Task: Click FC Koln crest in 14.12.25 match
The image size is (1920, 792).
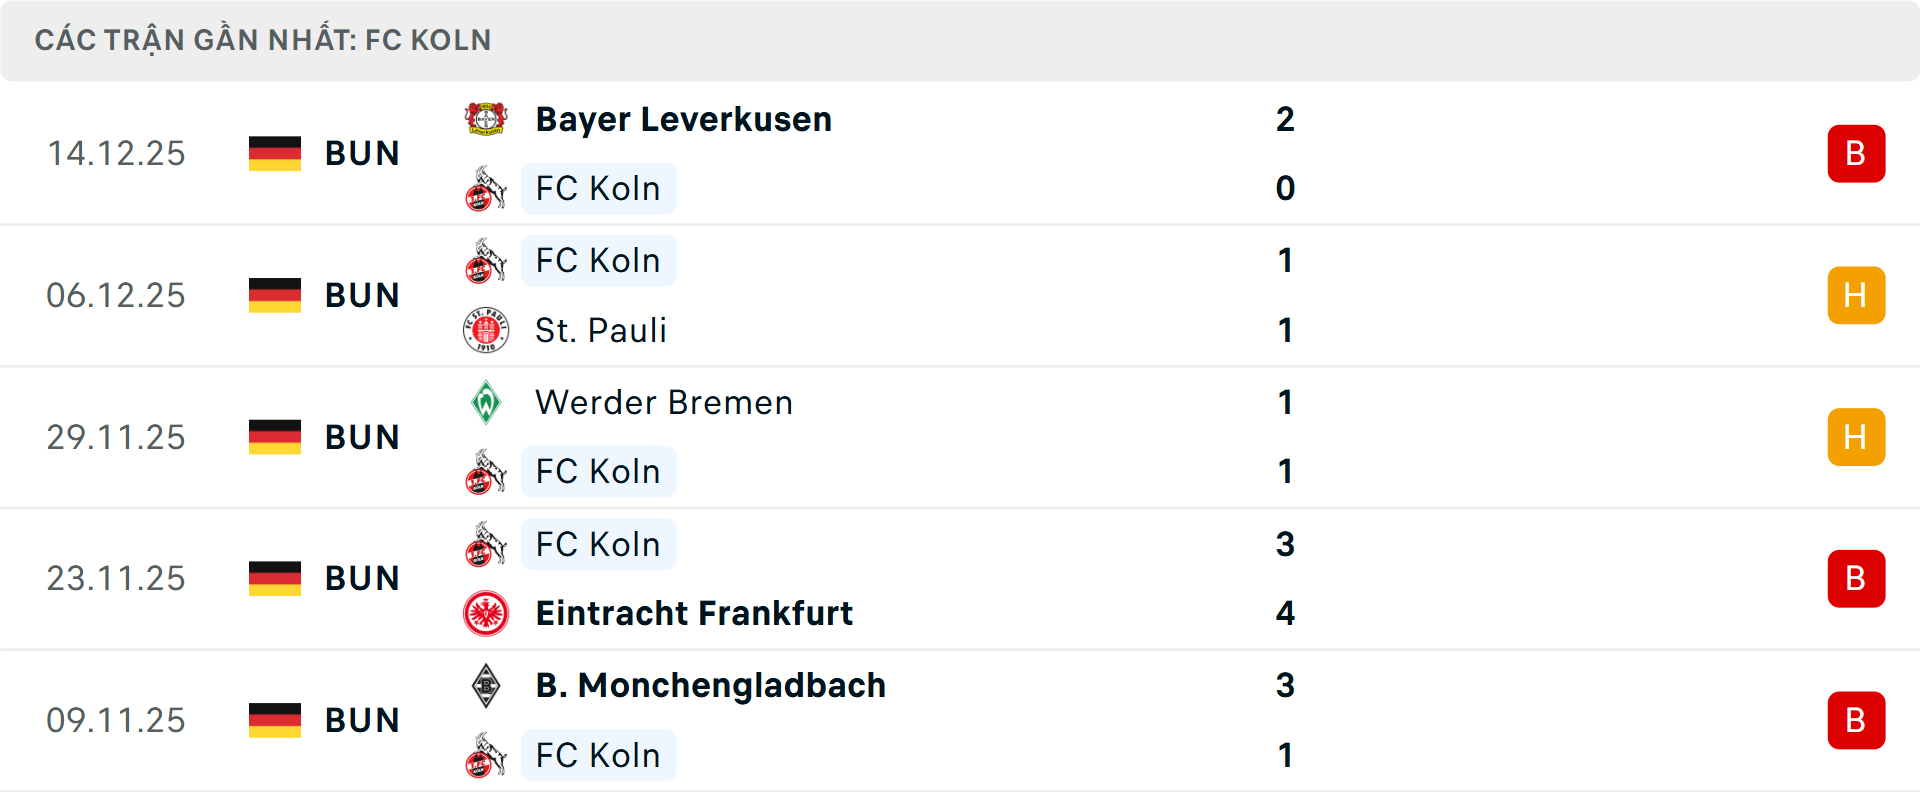Action: [486, 189]
